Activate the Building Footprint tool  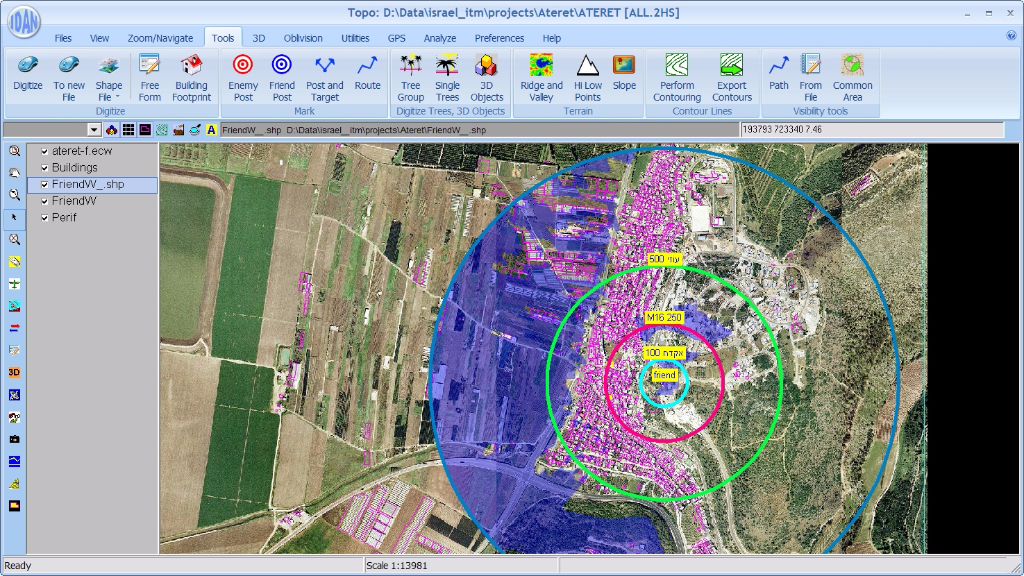(191, 77)
